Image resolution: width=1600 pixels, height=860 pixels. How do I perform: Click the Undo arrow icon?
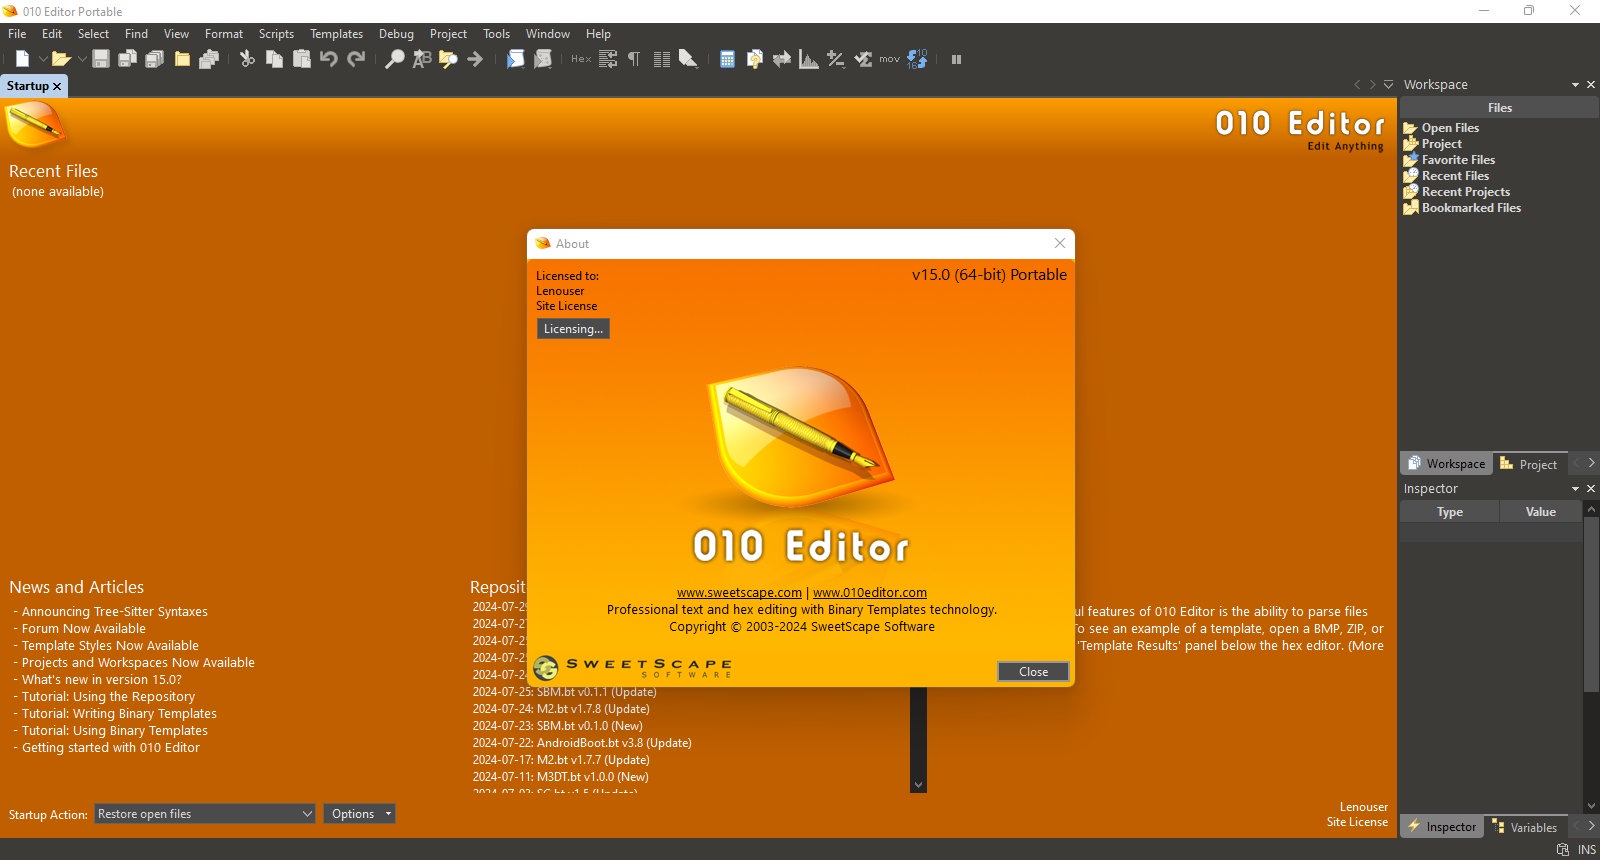click(x=329, y=59)
